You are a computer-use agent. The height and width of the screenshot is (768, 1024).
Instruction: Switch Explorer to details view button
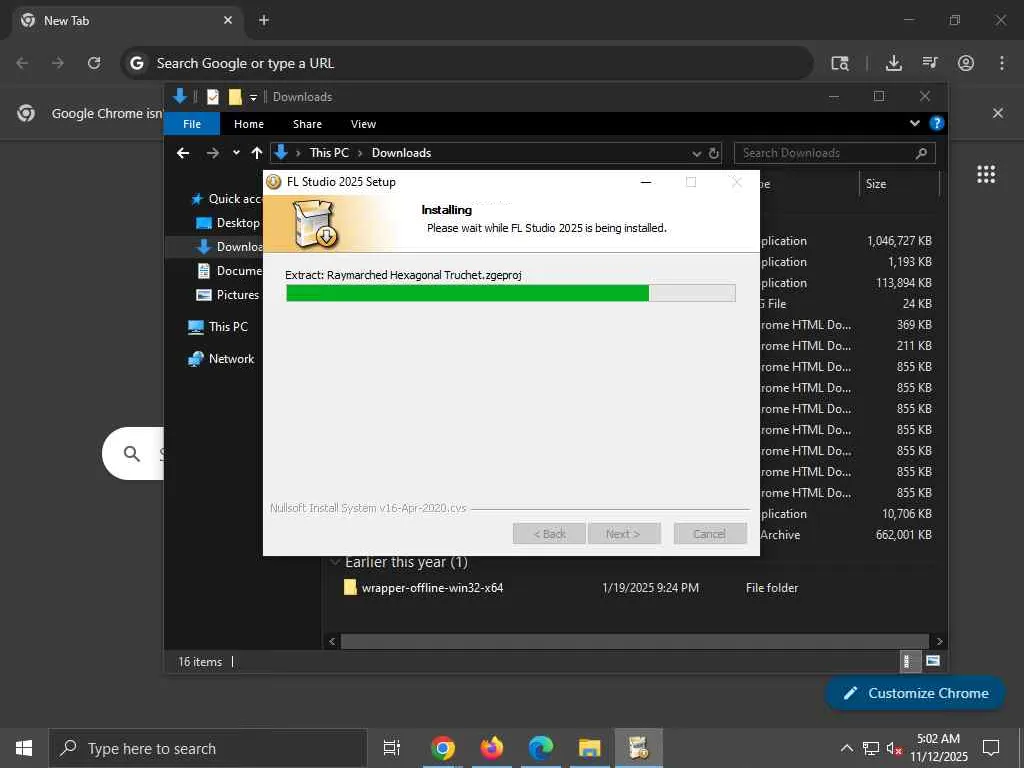point(908,661)
